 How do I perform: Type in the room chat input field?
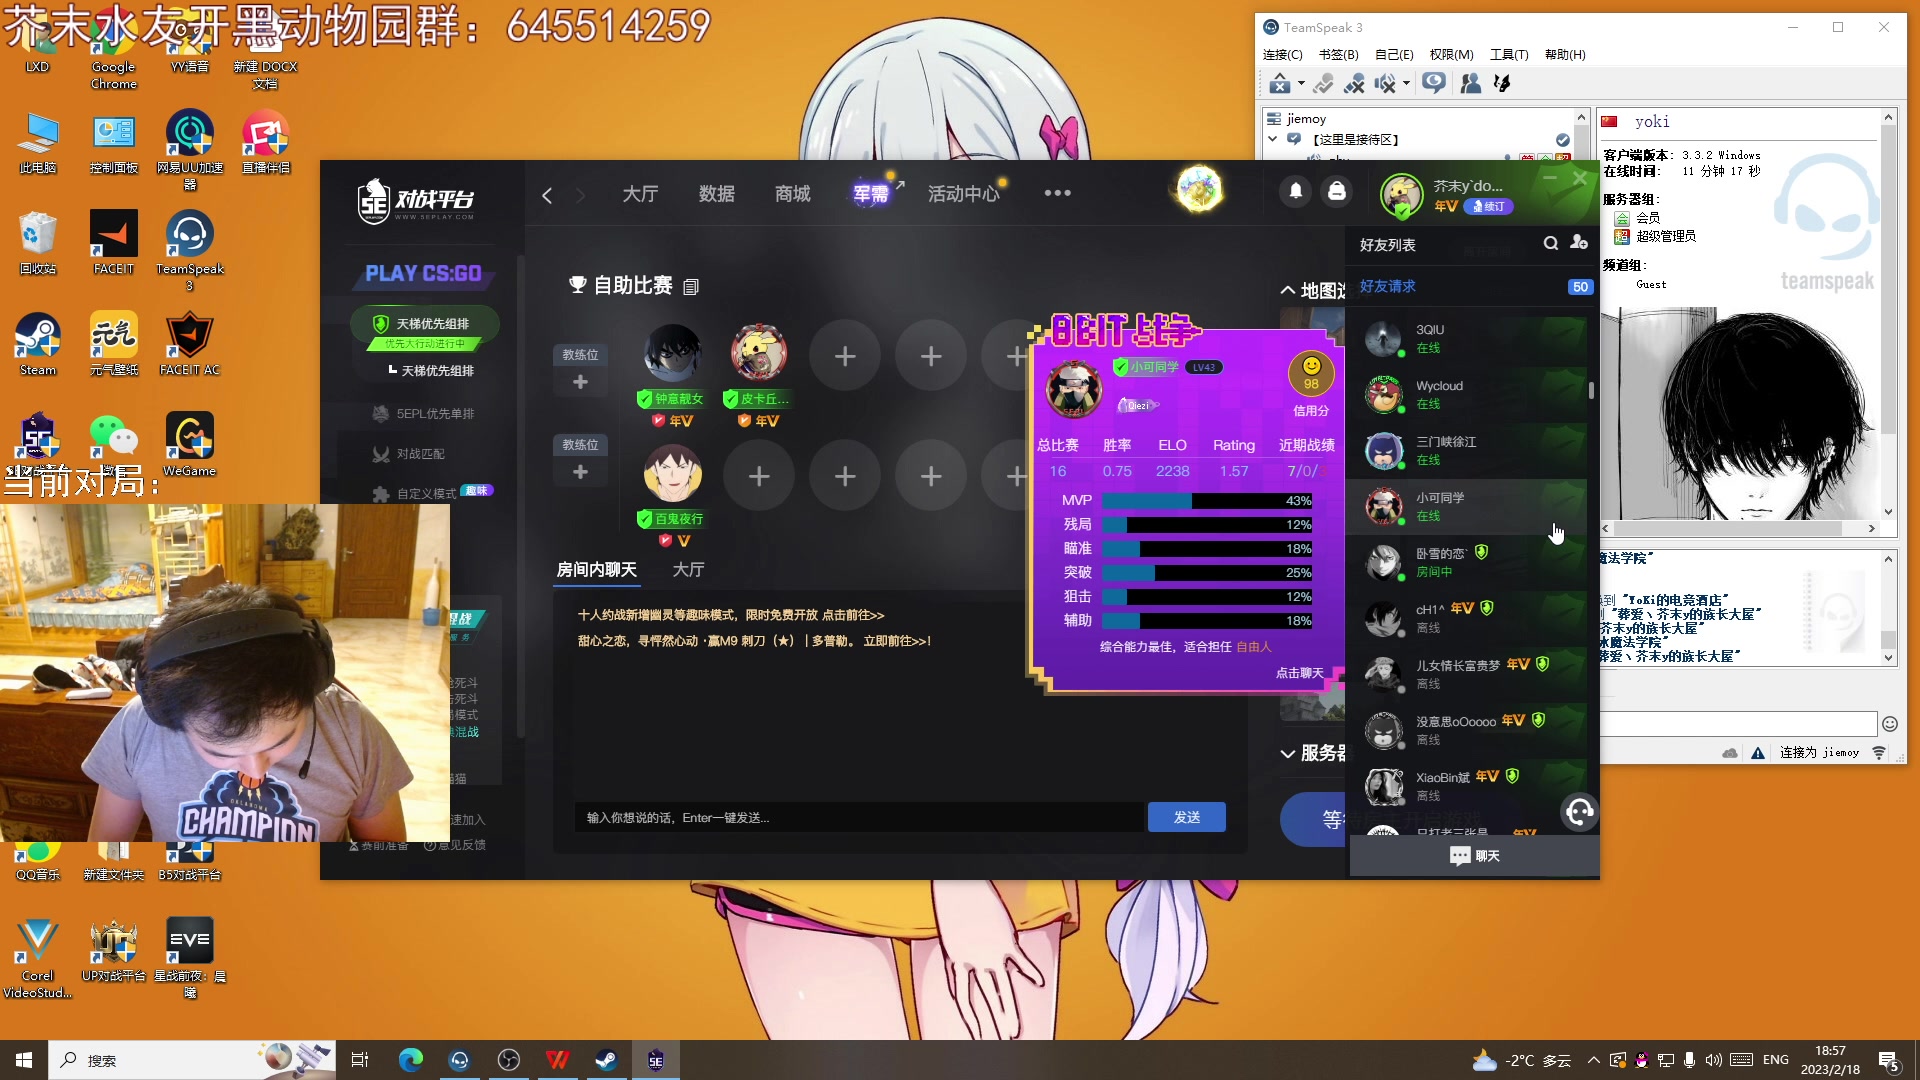860,817
